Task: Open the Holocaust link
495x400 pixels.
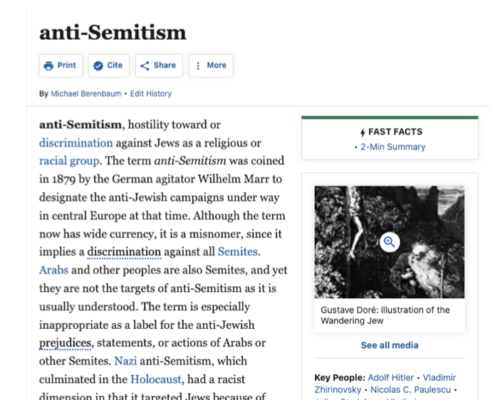Action: click(x=156, y=379)
